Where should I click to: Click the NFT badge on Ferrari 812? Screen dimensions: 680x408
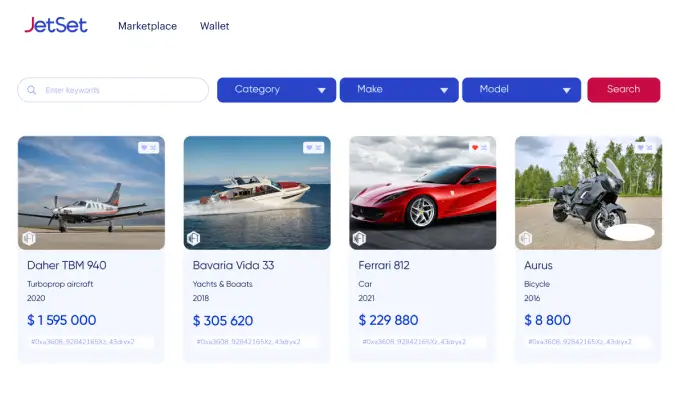pos(360,239)
